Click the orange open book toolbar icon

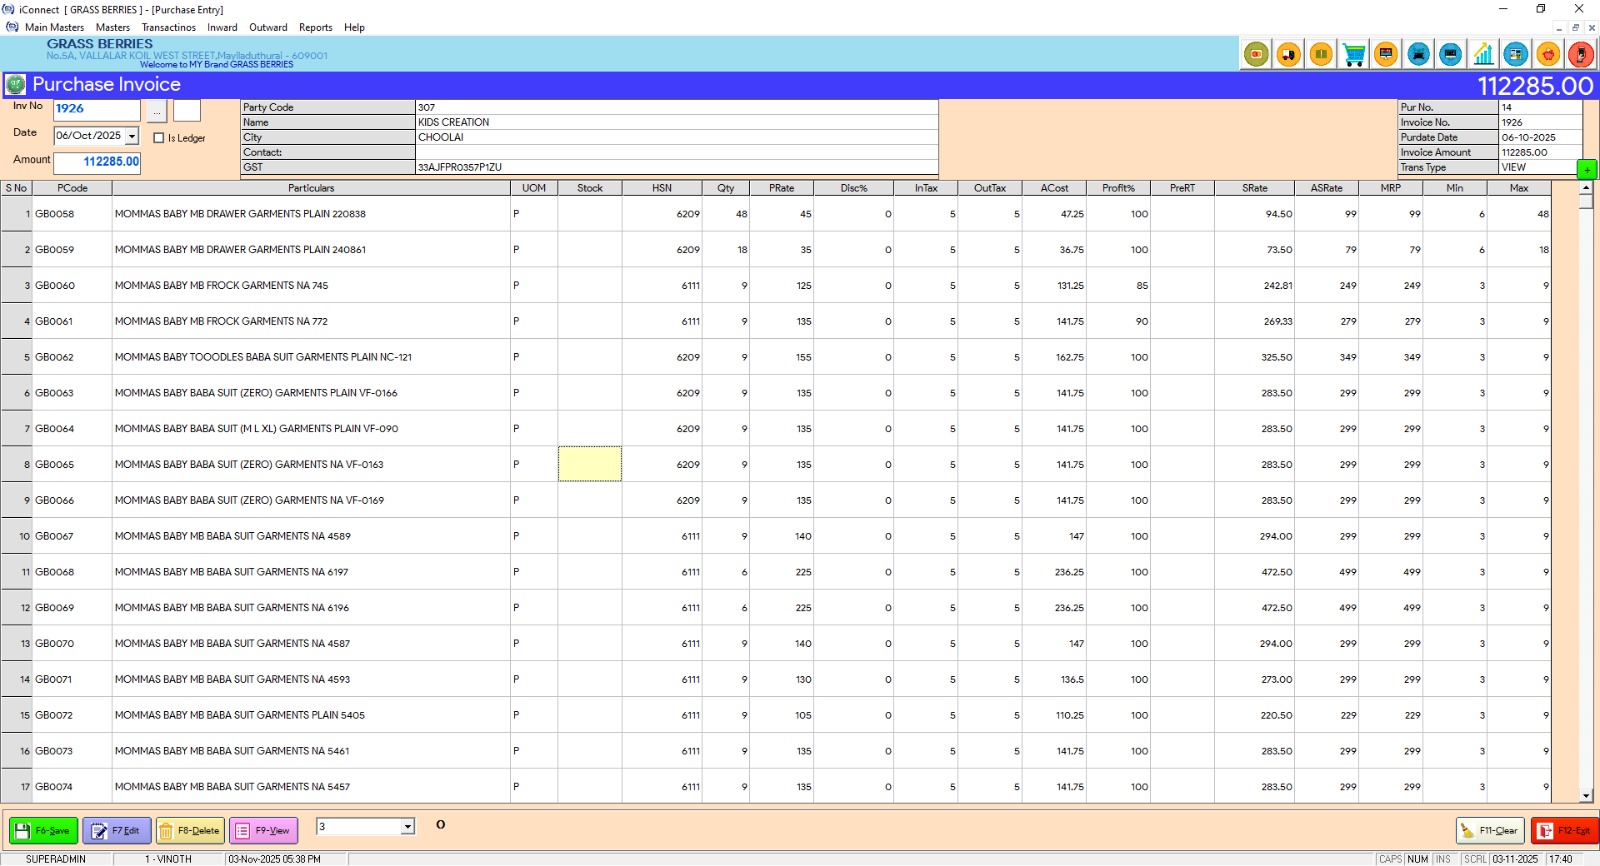pos(1321,55)
